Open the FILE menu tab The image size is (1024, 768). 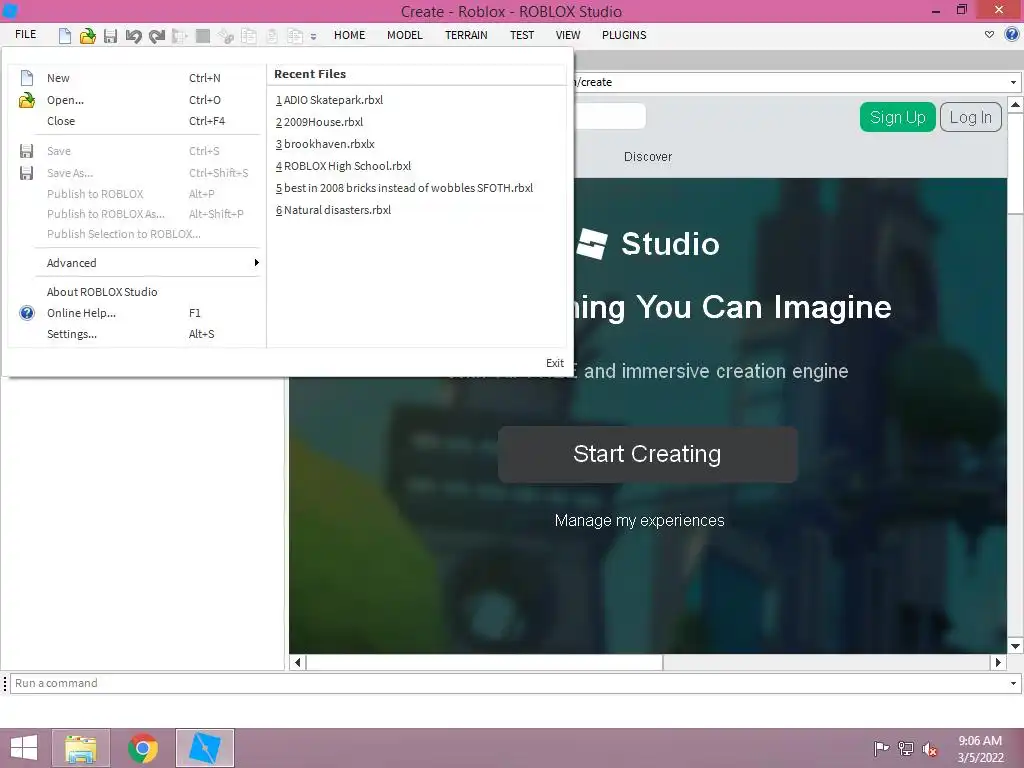25,35
